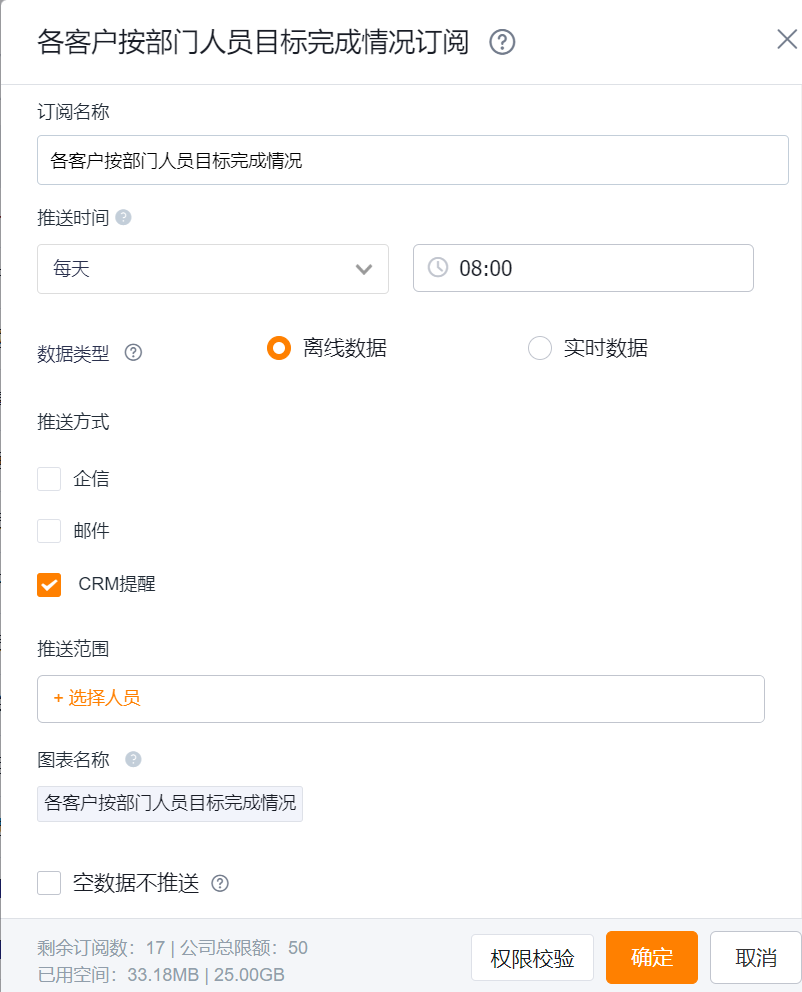Enable the 企信 push method checkbox
This screenshot has width=802, height=992.
49,479
